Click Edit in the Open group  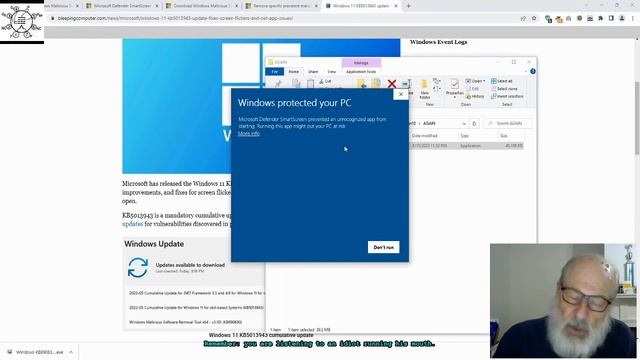coord(473,89)
